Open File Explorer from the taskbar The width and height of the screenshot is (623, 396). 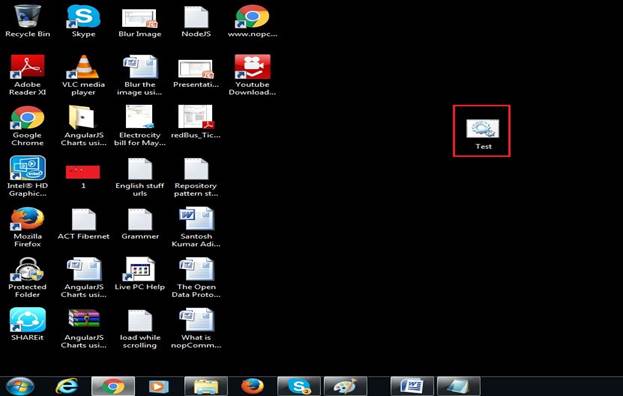click(206, 386)
